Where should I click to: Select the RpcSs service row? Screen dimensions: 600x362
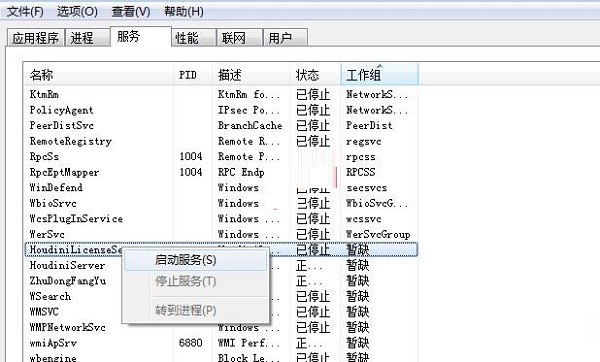pos(221,157)
